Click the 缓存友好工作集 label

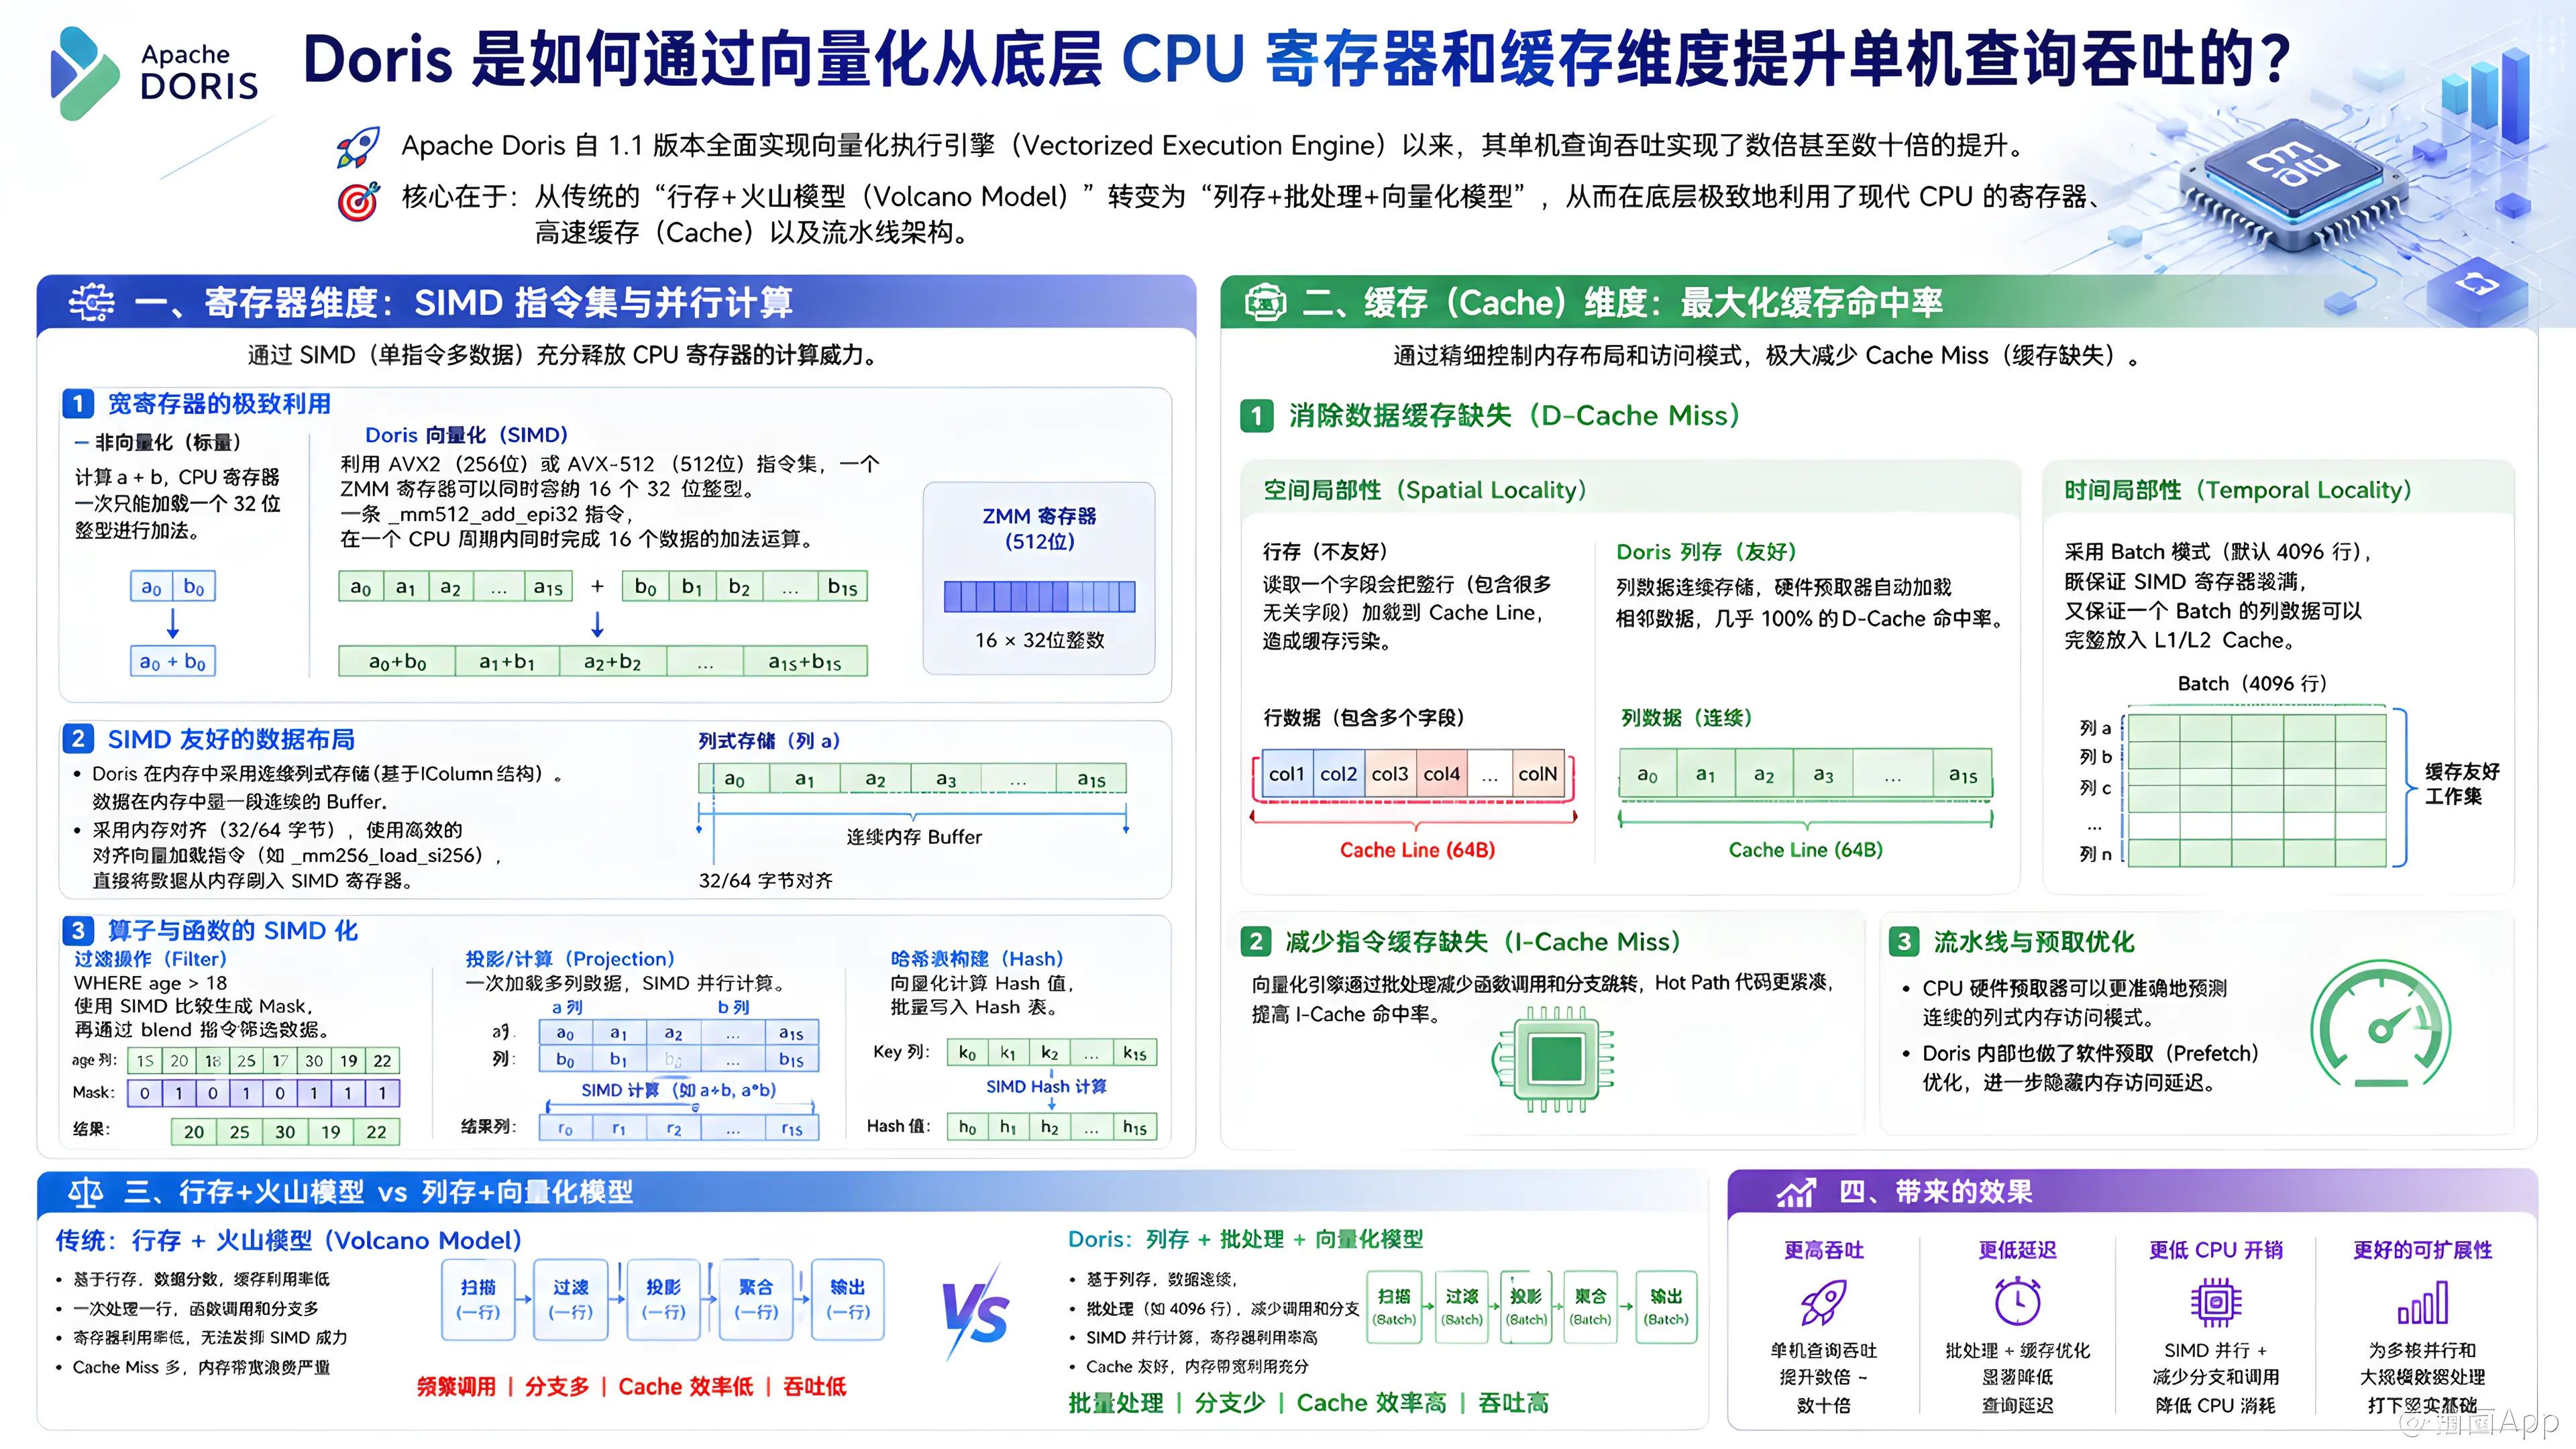(x=2461, y=784)
